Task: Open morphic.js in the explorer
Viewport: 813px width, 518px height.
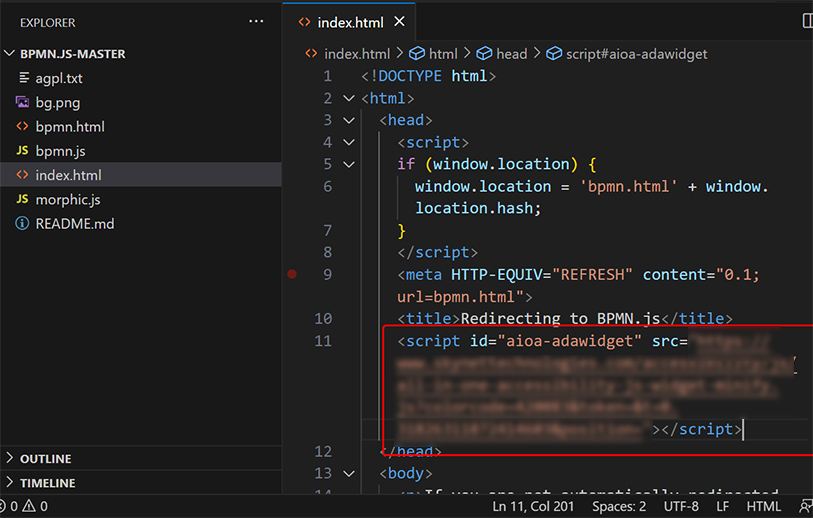Action: pos(68,200)
